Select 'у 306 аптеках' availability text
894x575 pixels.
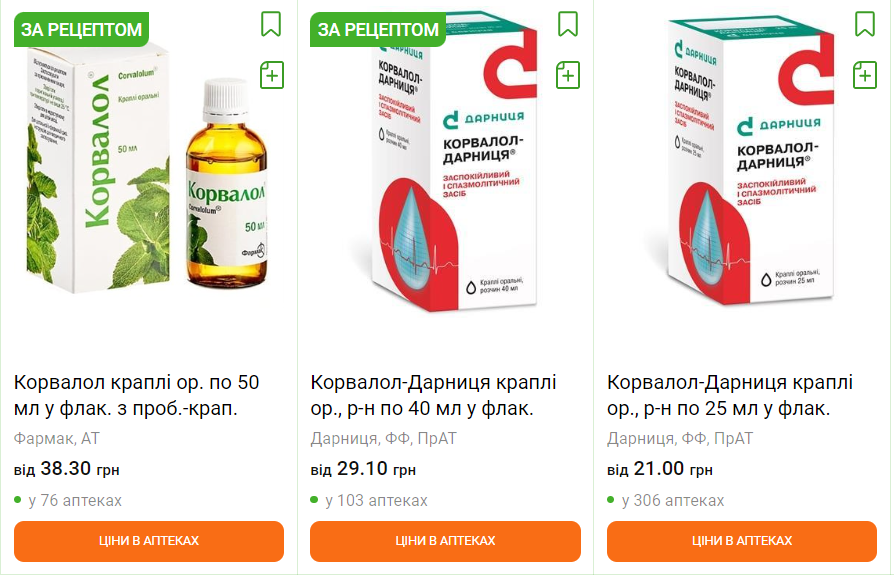673,500
